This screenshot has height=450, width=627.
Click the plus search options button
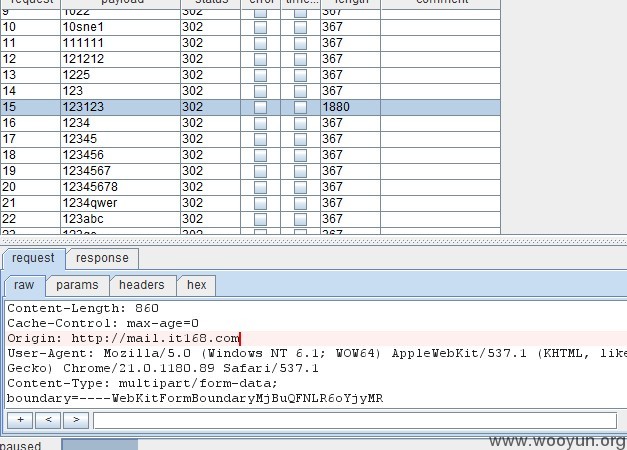pos(20,420)
